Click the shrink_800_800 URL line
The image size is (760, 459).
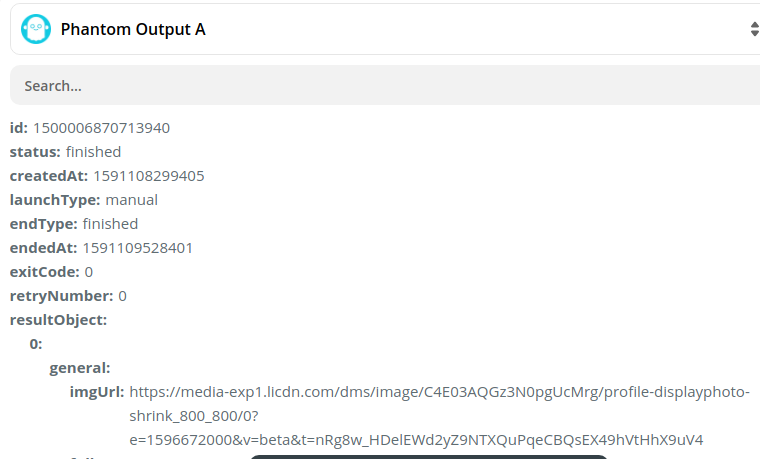point(194,416)
